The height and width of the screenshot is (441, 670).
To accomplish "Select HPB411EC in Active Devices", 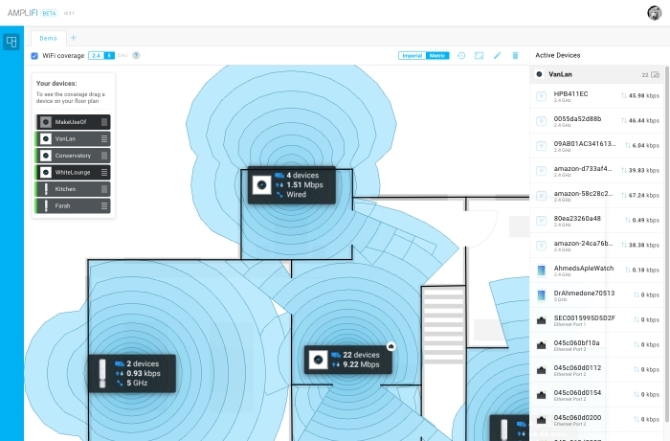I will pyautogui.click(x=597, y=96).
